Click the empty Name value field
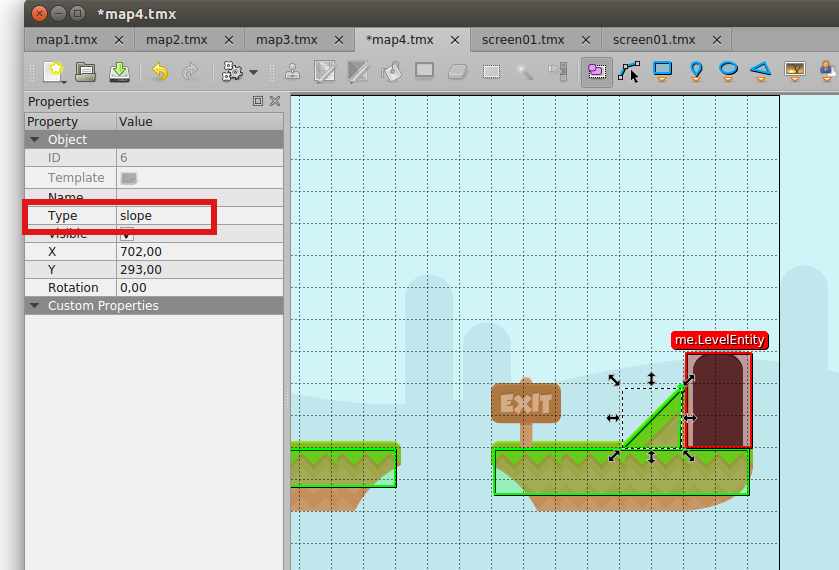 (x=200, y=197)
